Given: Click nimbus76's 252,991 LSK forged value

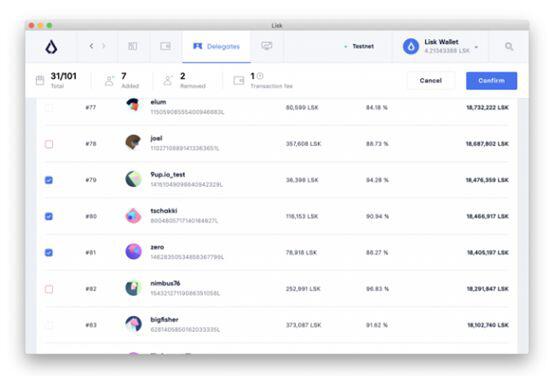Looking at the screenshot, I should 303,289.
